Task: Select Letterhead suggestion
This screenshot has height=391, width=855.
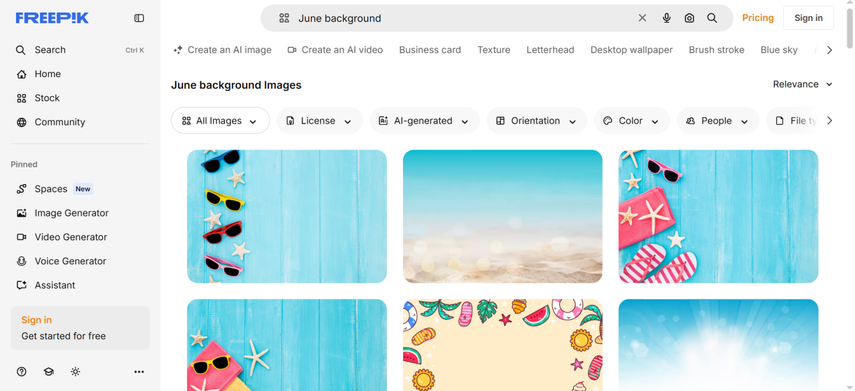Action: click(550, 50)
